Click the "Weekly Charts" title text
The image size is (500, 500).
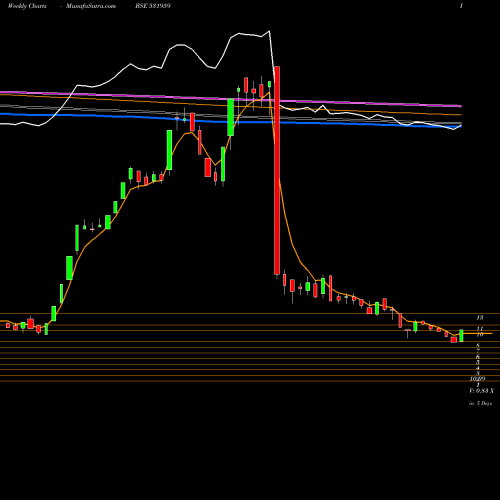27,6
